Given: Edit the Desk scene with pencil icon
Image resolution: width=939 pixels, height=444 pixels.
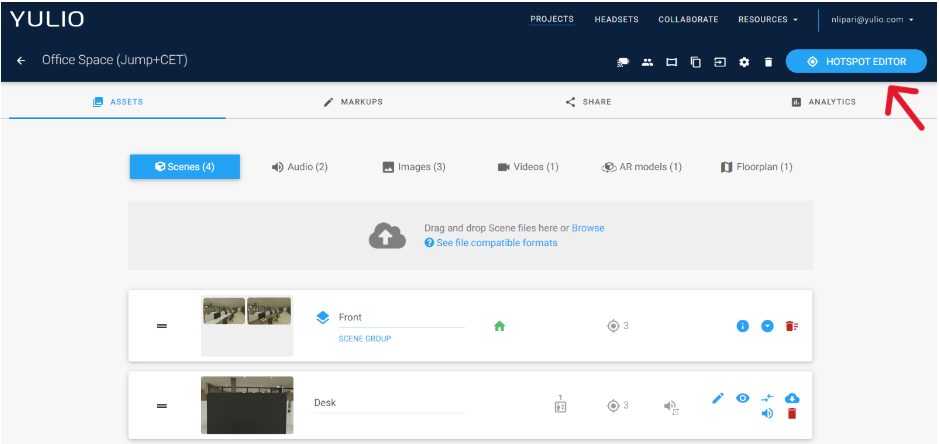Looking at the screenshot, I should [717, 398].
